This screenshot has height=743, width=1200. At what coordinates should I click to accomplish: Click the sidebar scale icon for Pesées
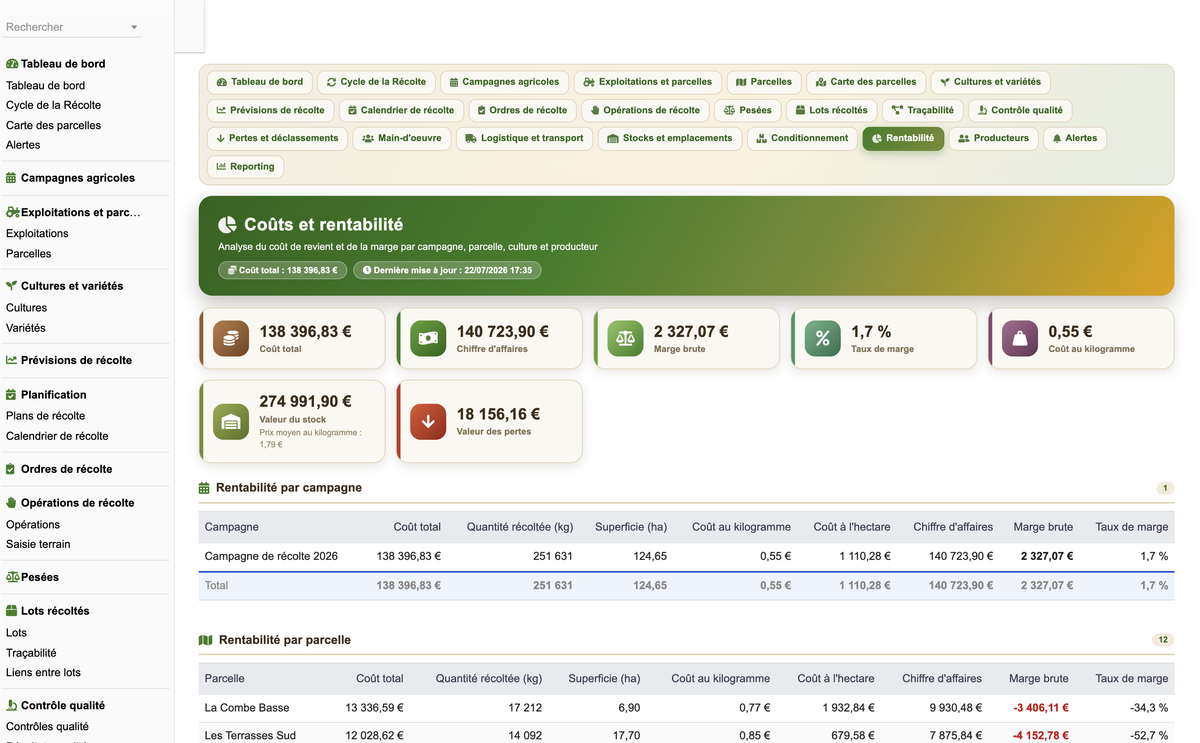tap(13, 577)
